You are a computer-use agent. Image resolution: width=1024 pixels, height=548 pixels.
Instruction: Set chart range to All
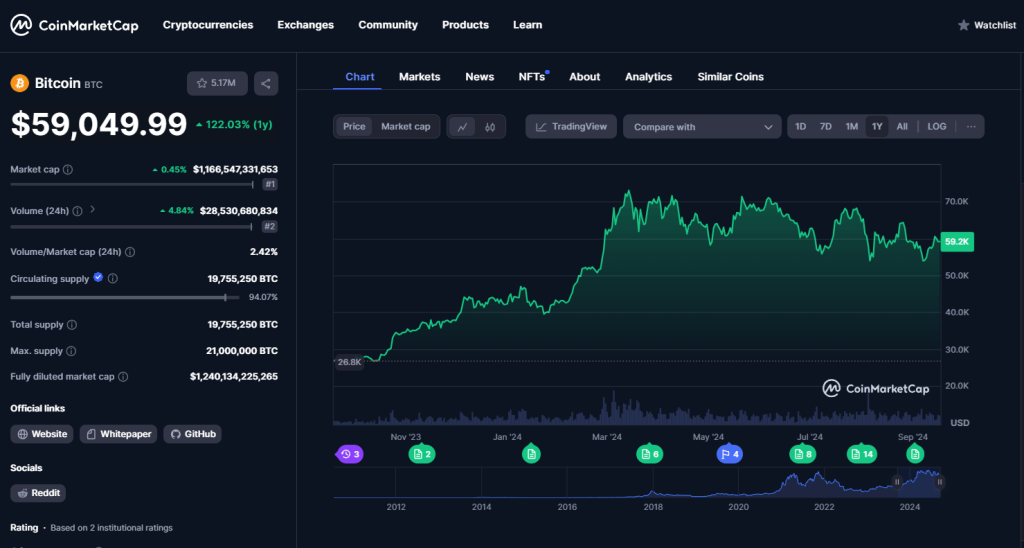click(902, 127)
